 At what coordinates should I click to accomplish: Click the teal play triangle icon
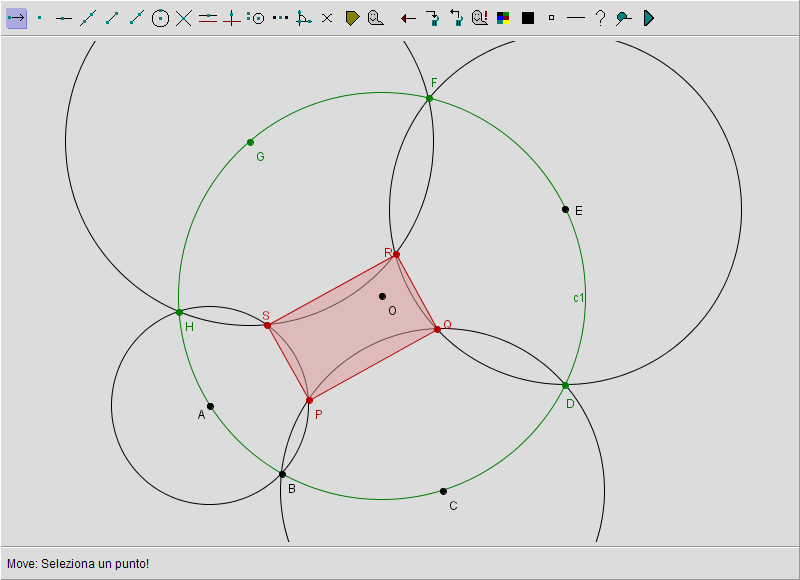tap(648, 18)
